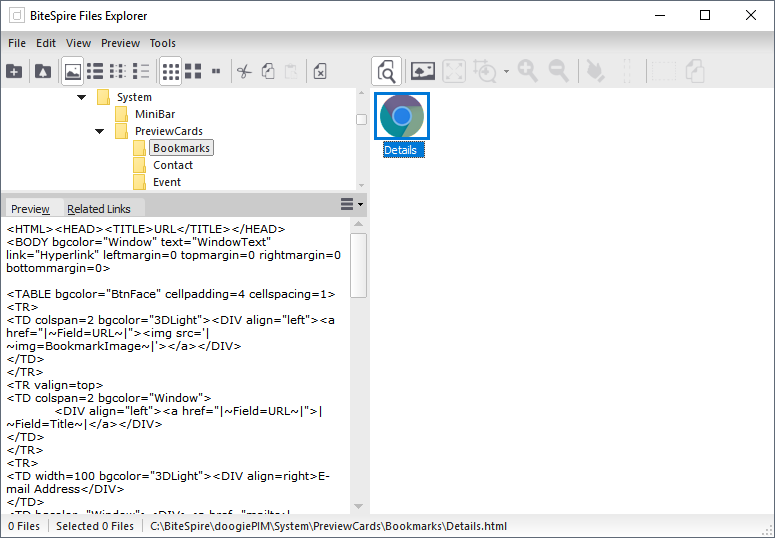This screenshot has width=775, height=538.
Task: Click the '<TR valign=top>' line in preview
Action: (55, 385)
